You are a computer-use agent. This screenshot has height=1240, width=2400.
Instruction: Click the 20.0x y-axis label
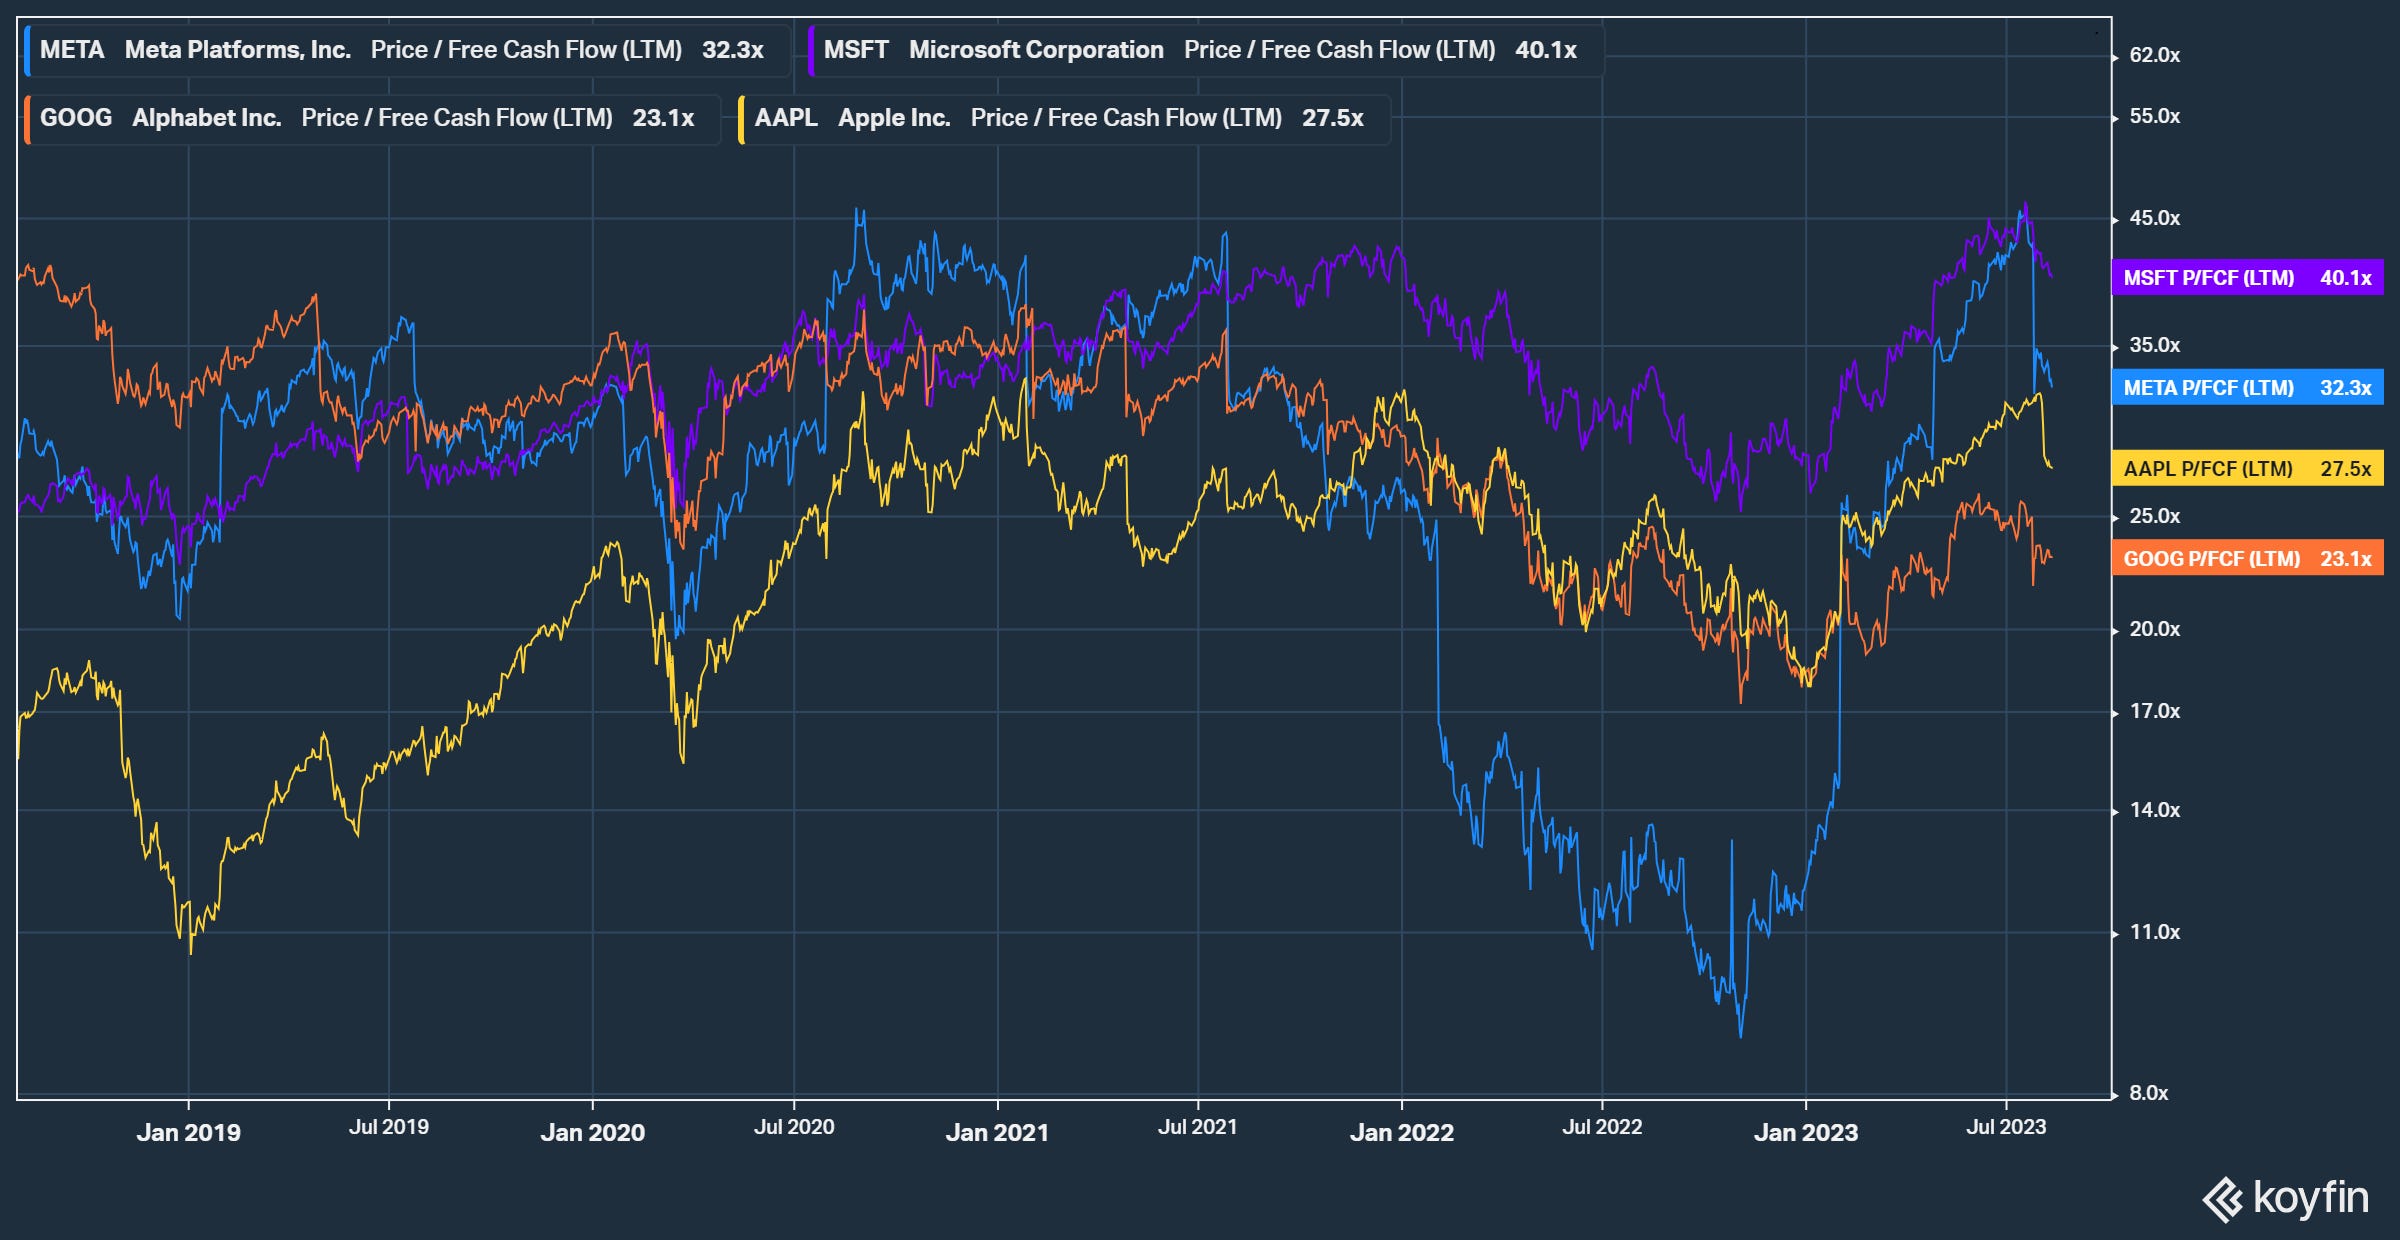pos(2155,629)
